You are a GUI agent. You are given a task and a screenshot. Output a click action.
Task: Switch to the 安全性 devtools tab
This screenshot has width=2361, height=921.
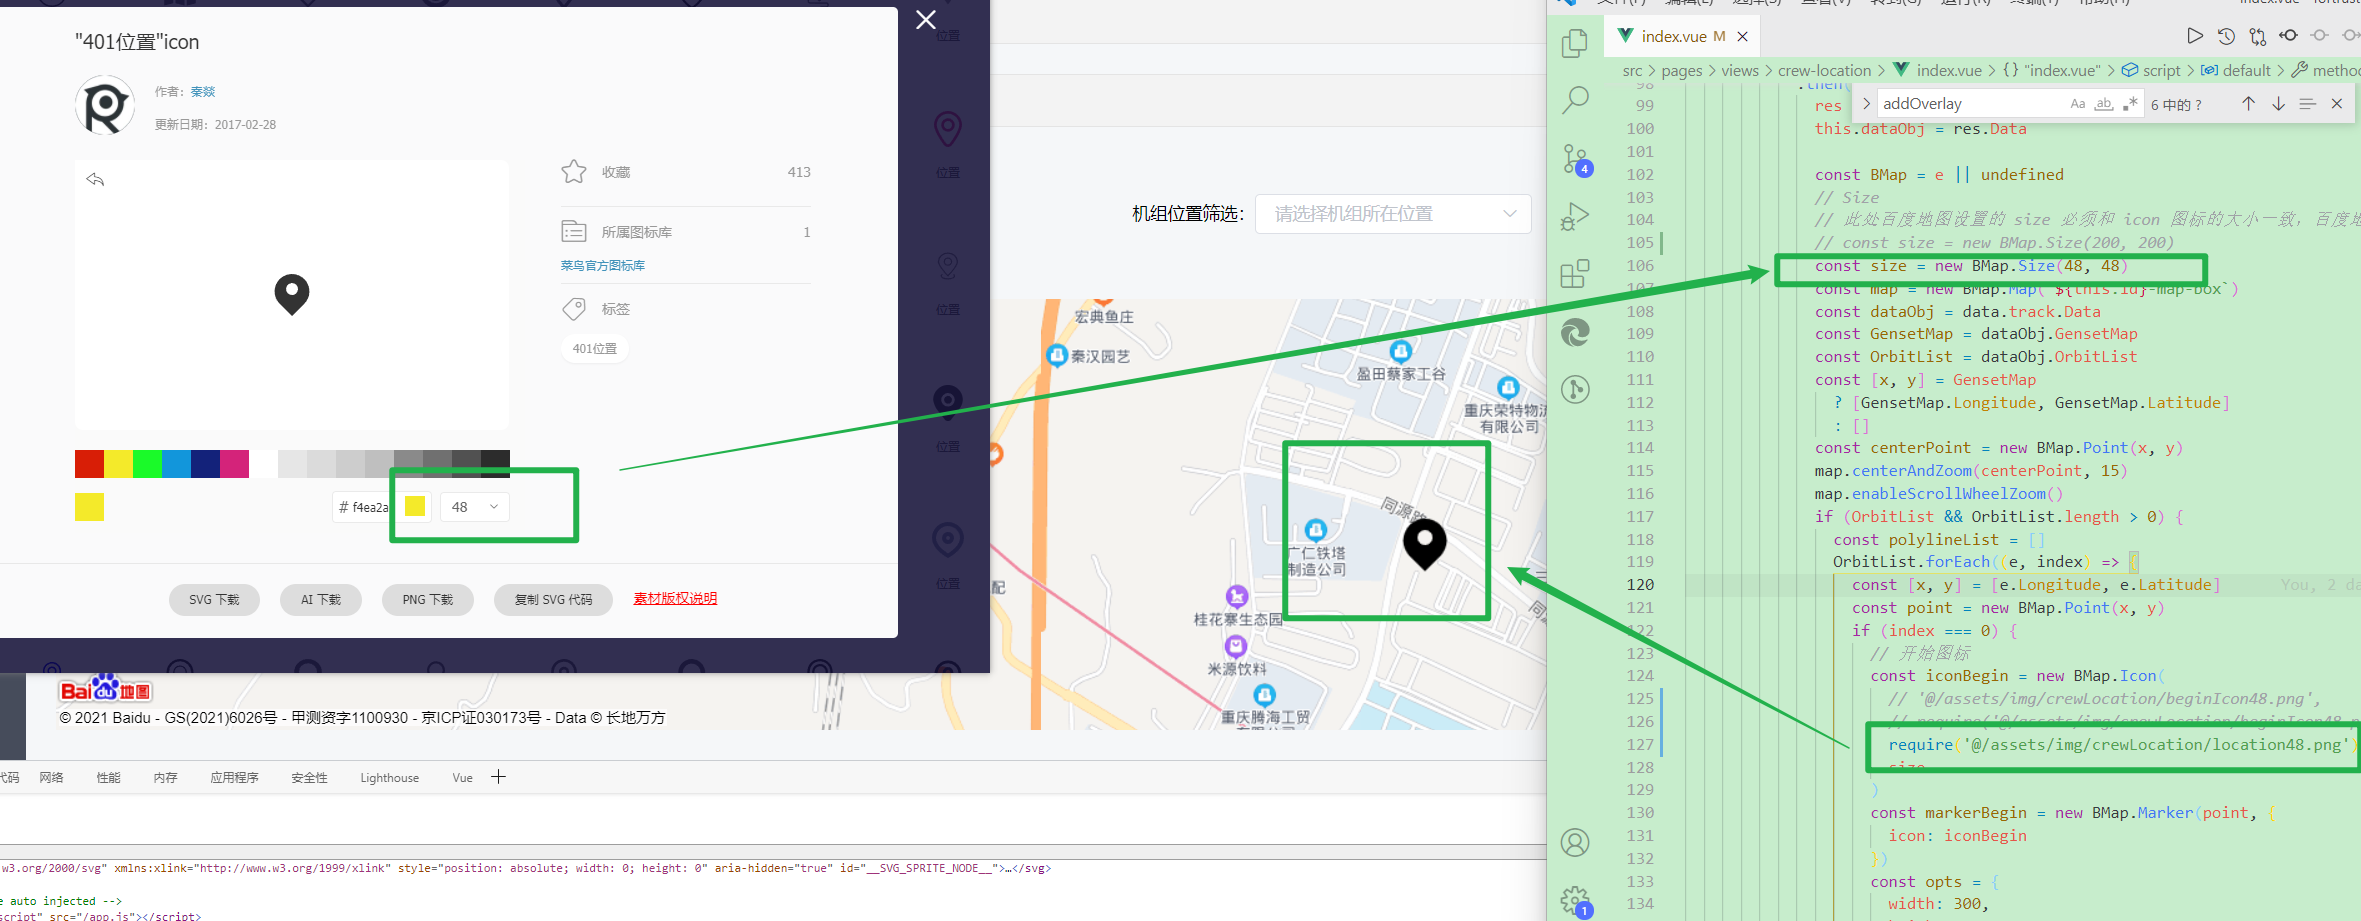309,778
